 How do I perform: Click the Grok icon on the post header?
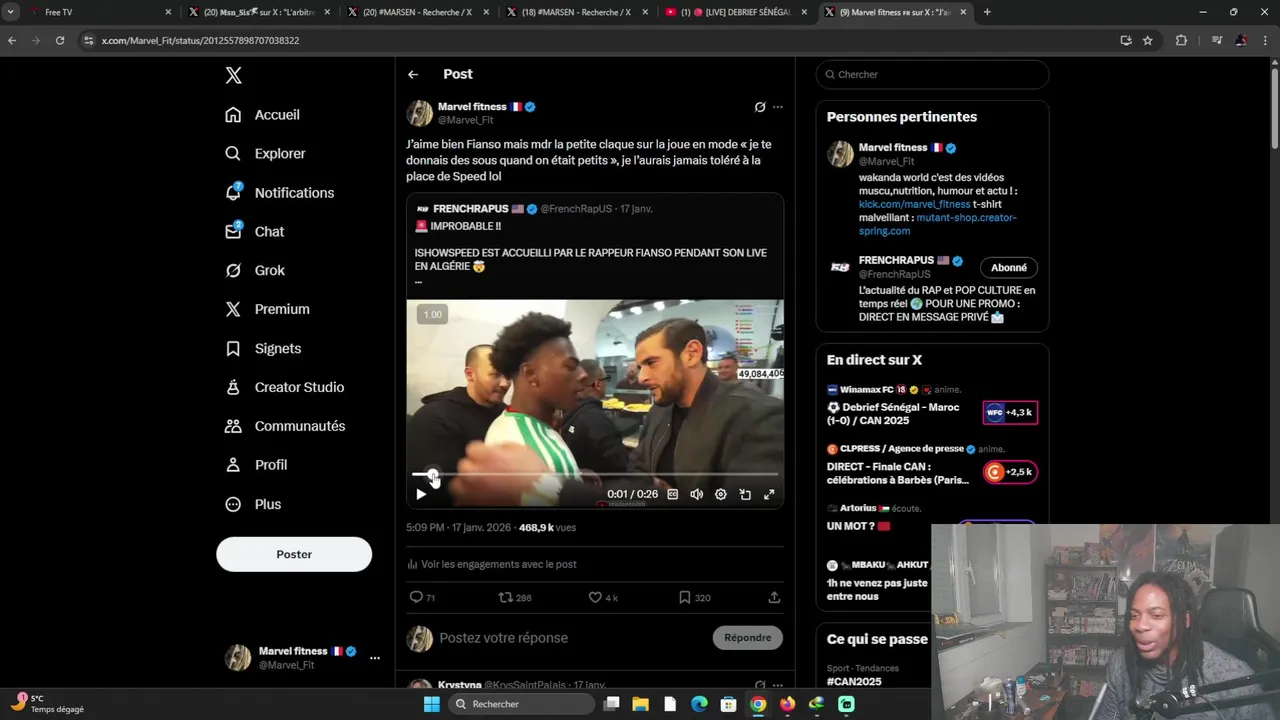click(x=760, y=107)
